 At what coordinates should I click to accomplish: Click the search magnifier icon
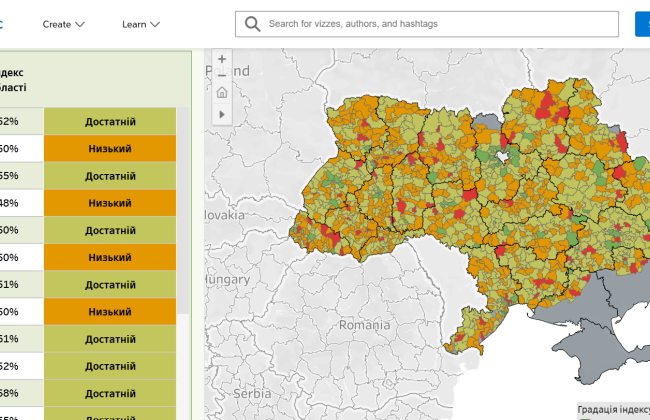click(x=252, y=24)
